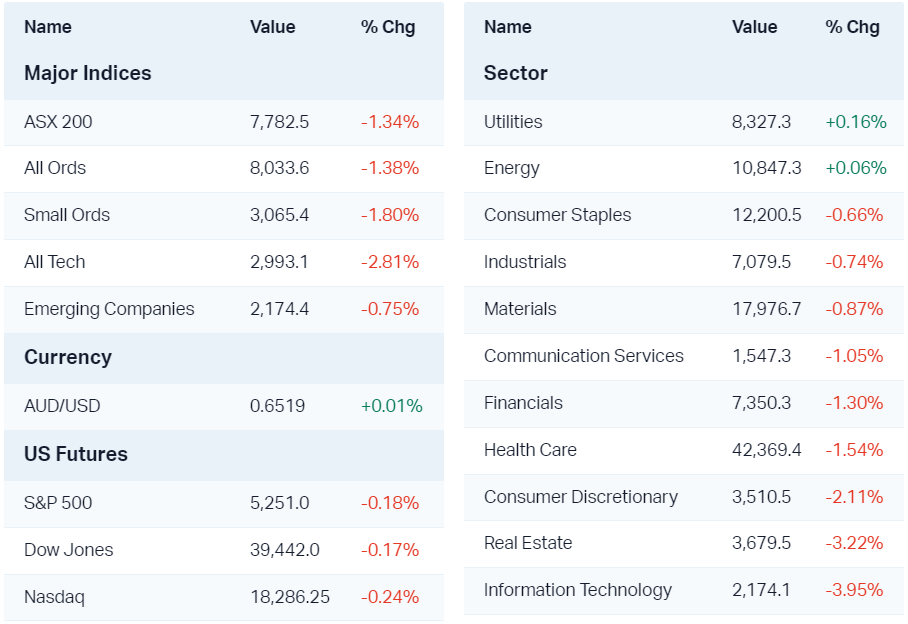Open Communication Services sector
The height and width of the screenshot is (624, 908).
click(x=584, y=356)
